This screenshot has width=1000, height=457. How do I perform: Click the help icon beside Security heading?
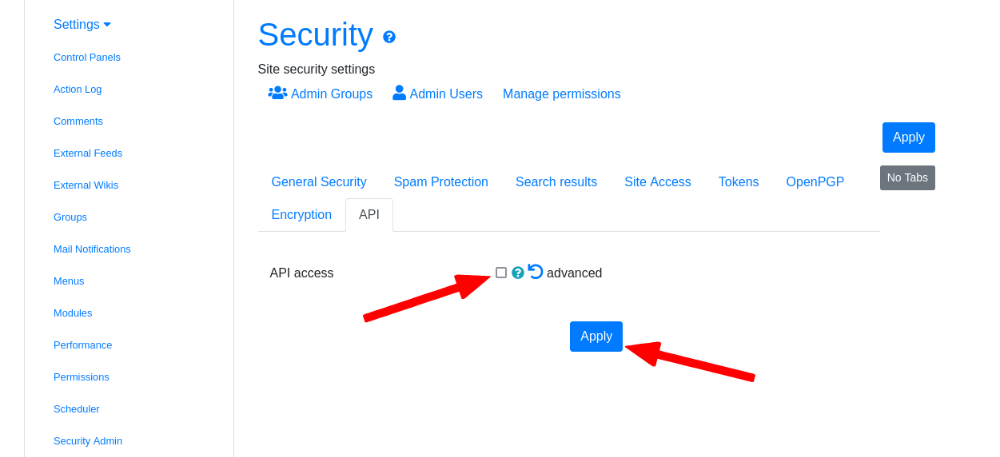click(389, 37)
